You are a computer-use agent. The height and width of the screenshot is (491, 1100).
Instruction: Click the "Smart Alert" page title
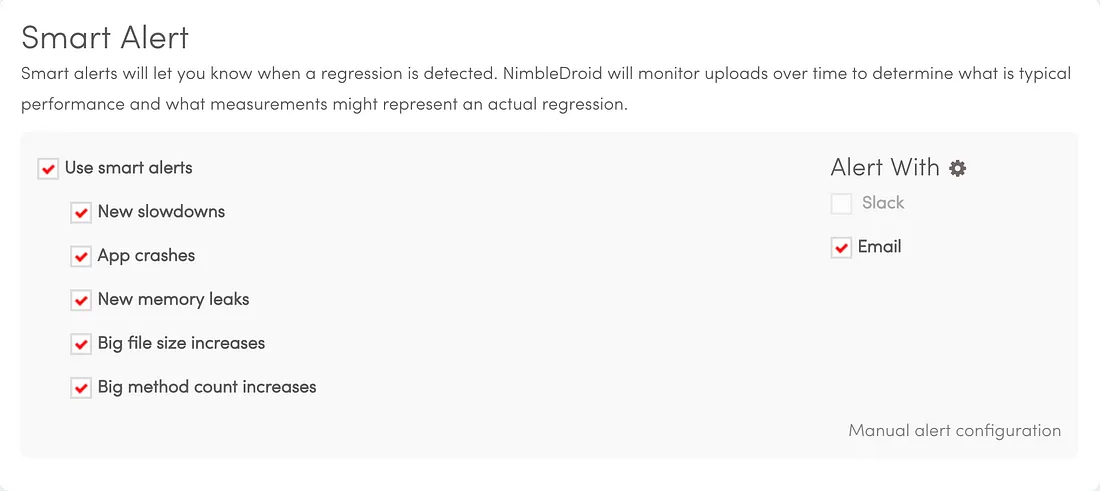[105, 37]
